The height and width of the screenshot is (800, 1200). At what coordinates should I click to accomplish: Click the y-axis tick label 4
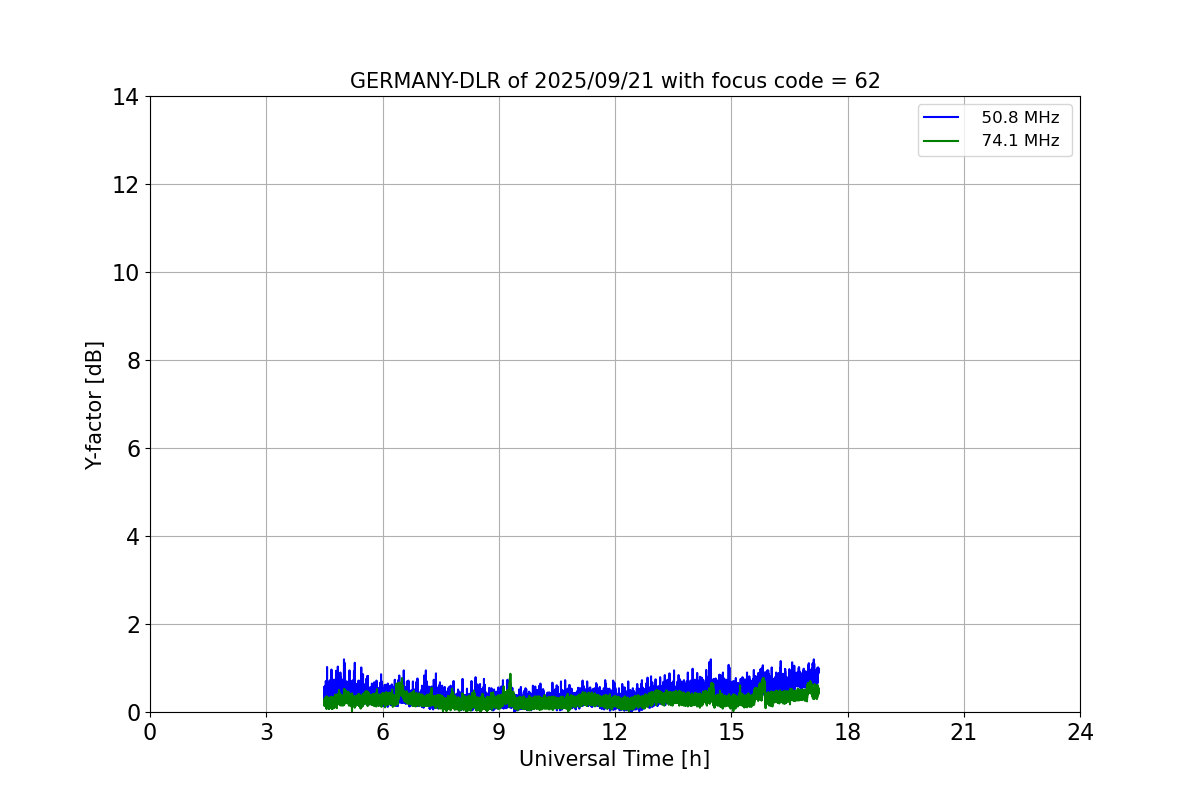coord(132,537)
